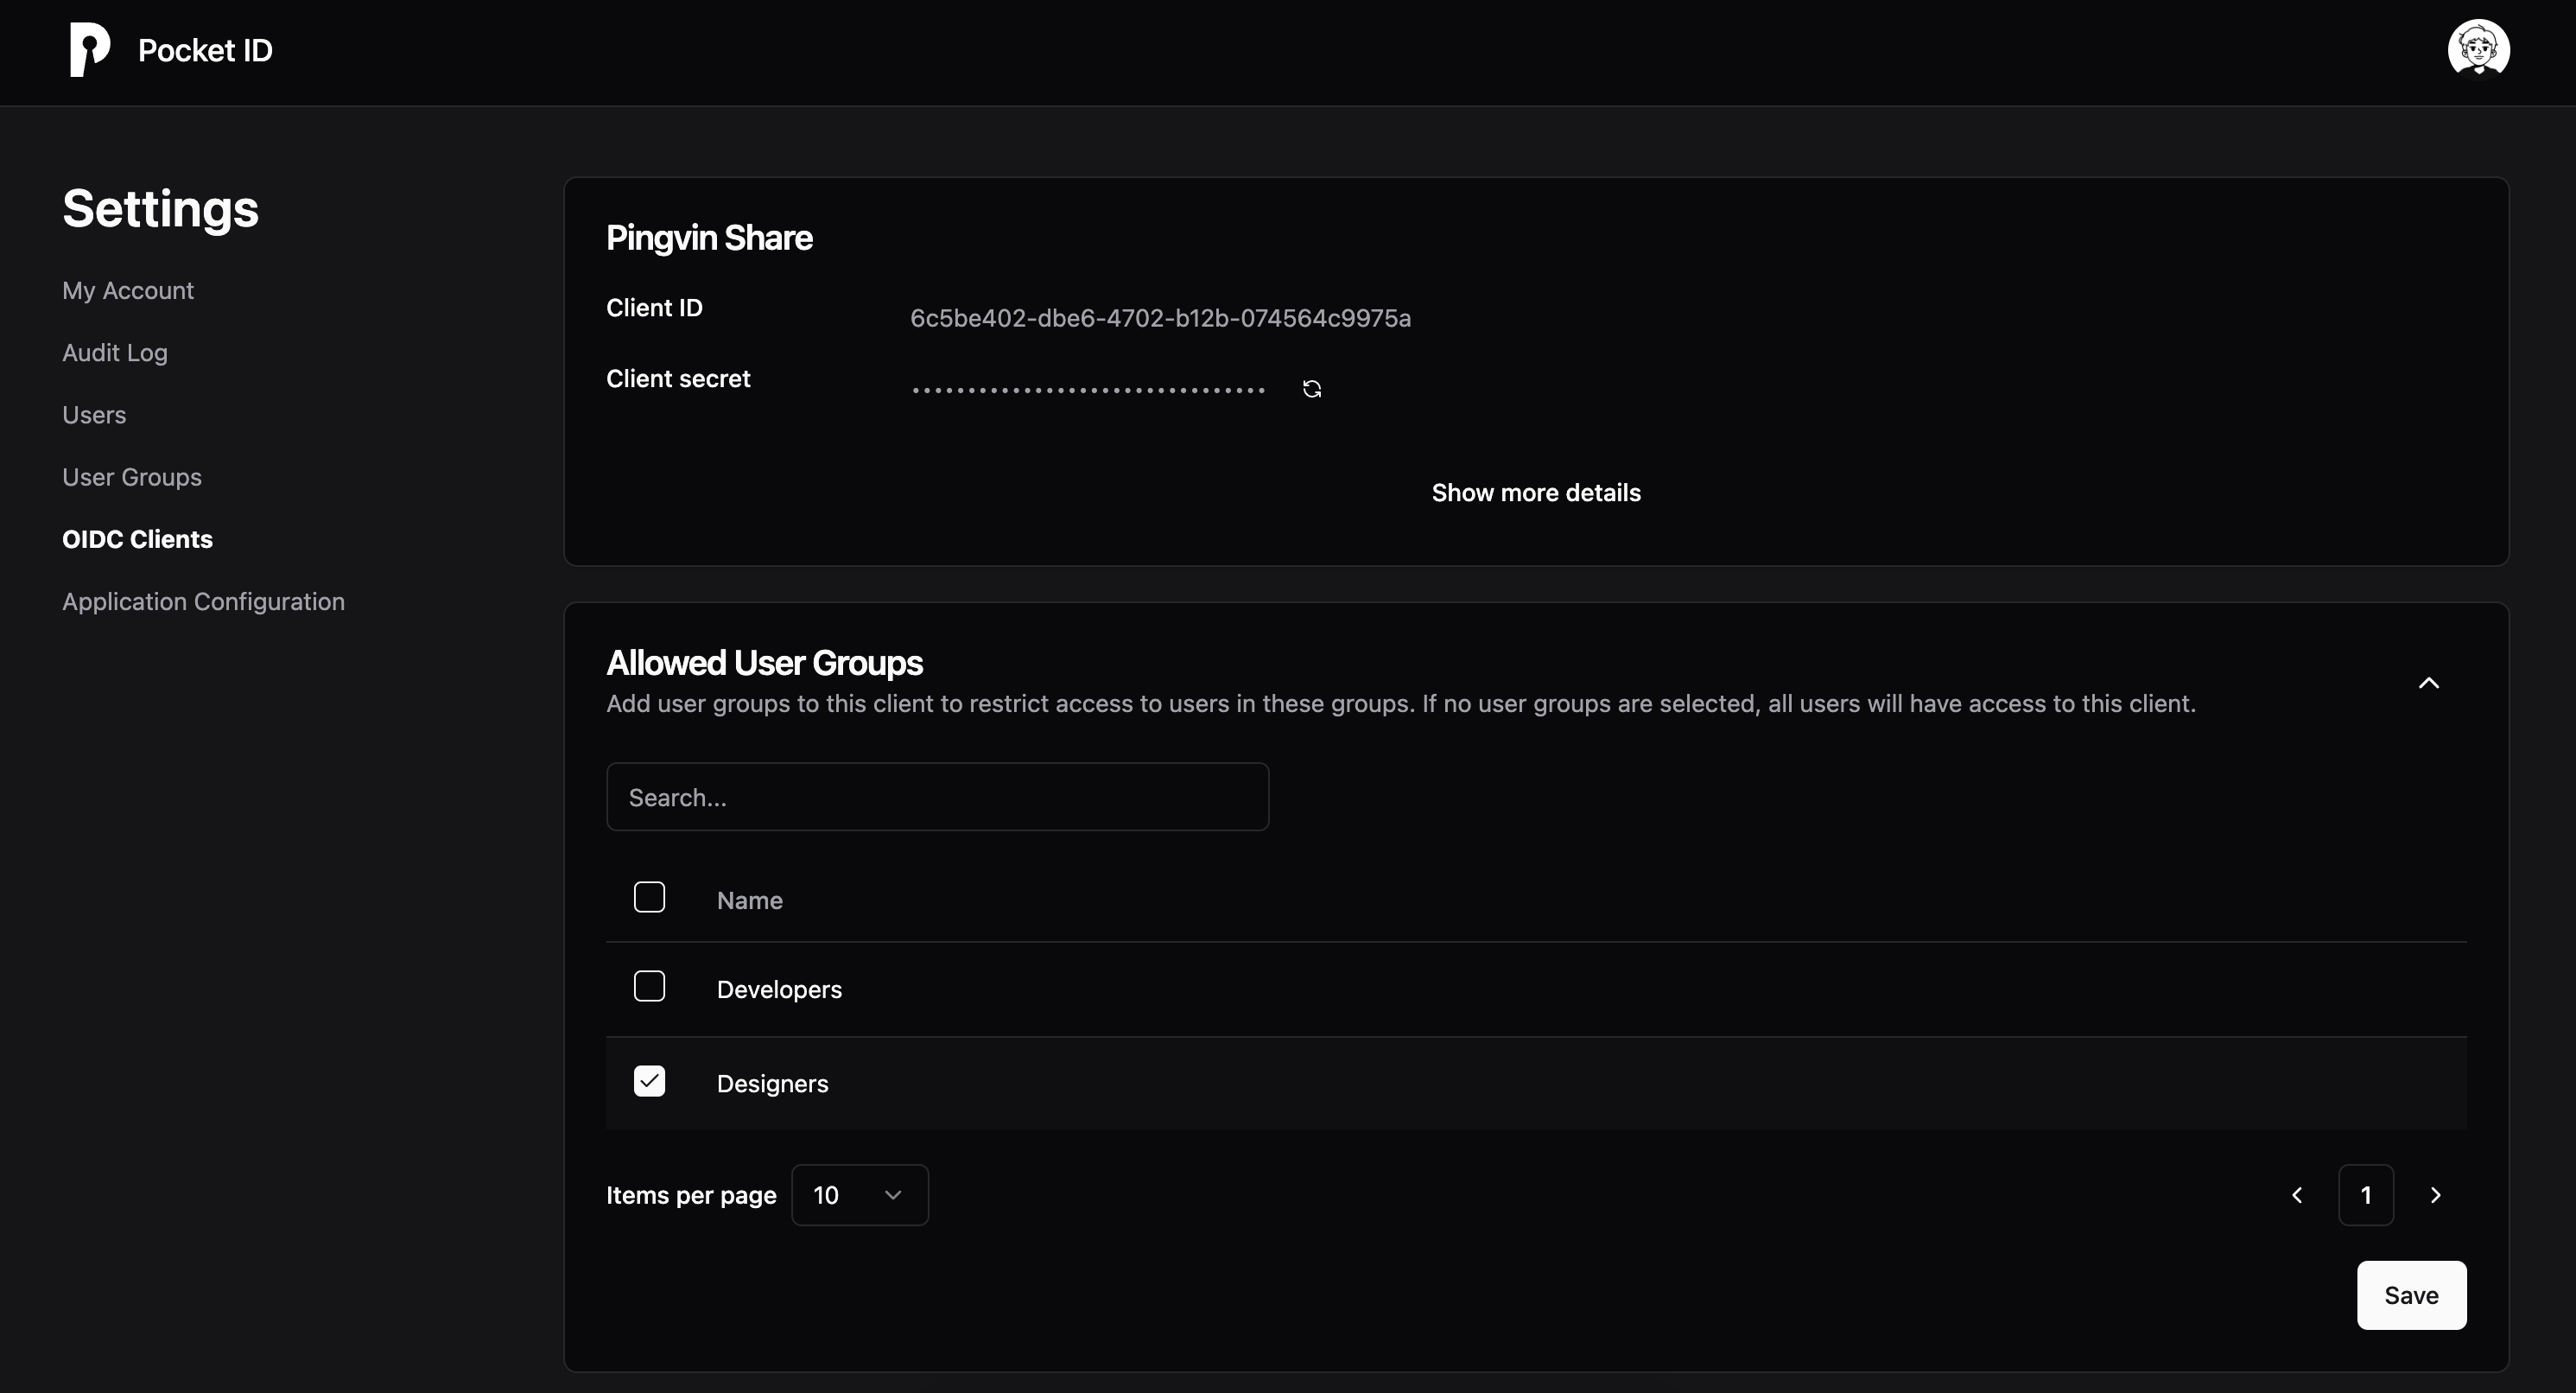
Task: Uncheck the Designers group checkbox
Action: click(x=649, y=1081)
